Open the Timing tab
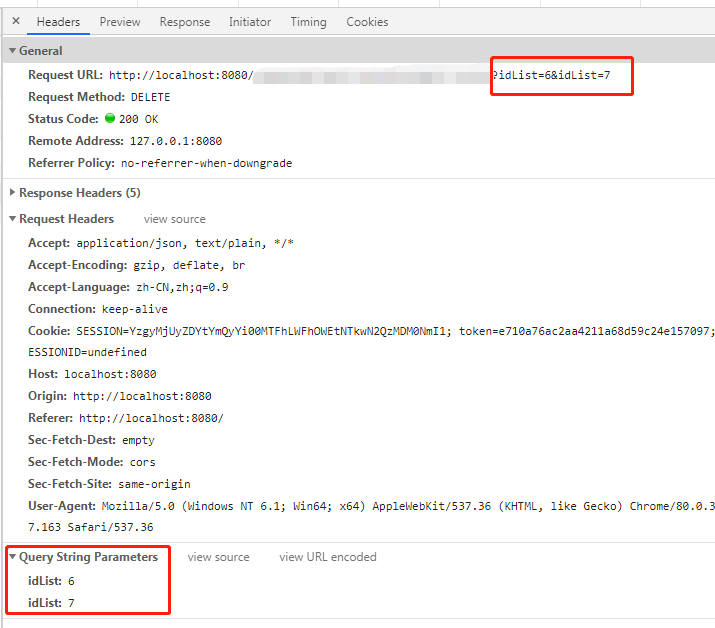Screen dimensions: 715x628 309,22
